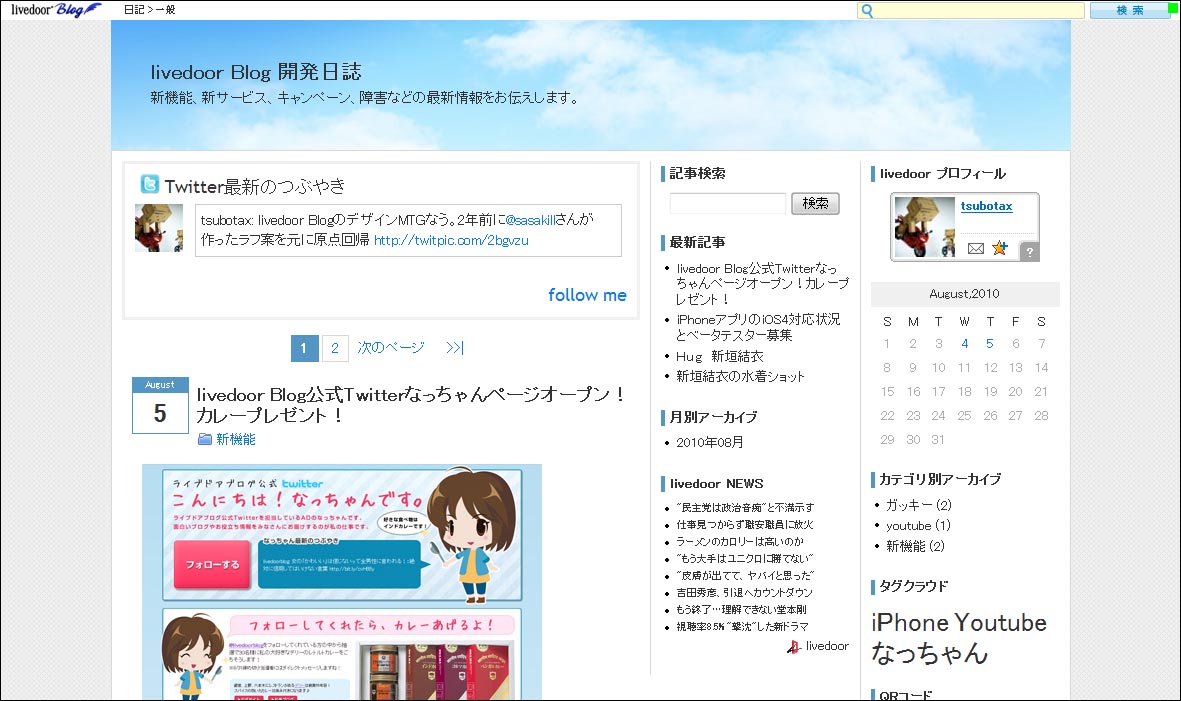Screen dimensions: 1181x701
Task: Click the livedoor Blog logo
Action: click(55, 10)
